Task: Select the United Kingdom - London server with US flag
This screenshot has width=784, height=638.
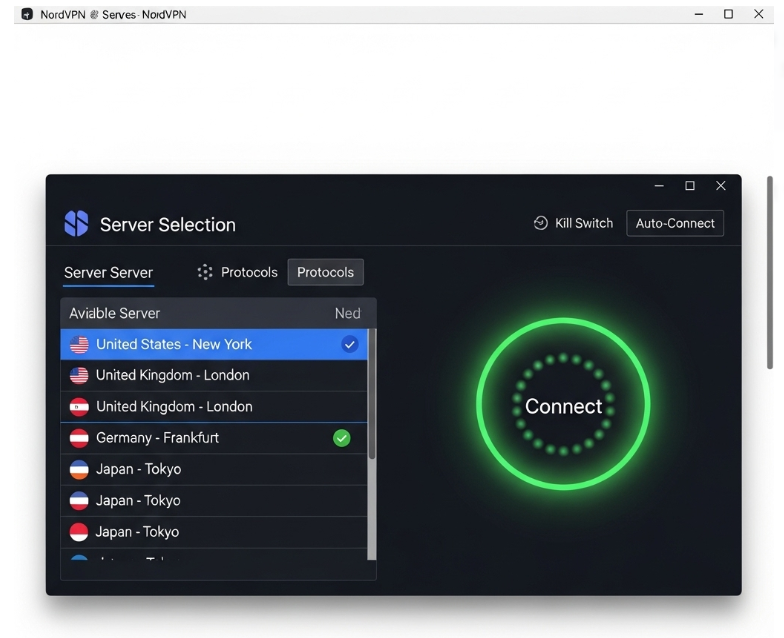Action: [x=172, y=375]
